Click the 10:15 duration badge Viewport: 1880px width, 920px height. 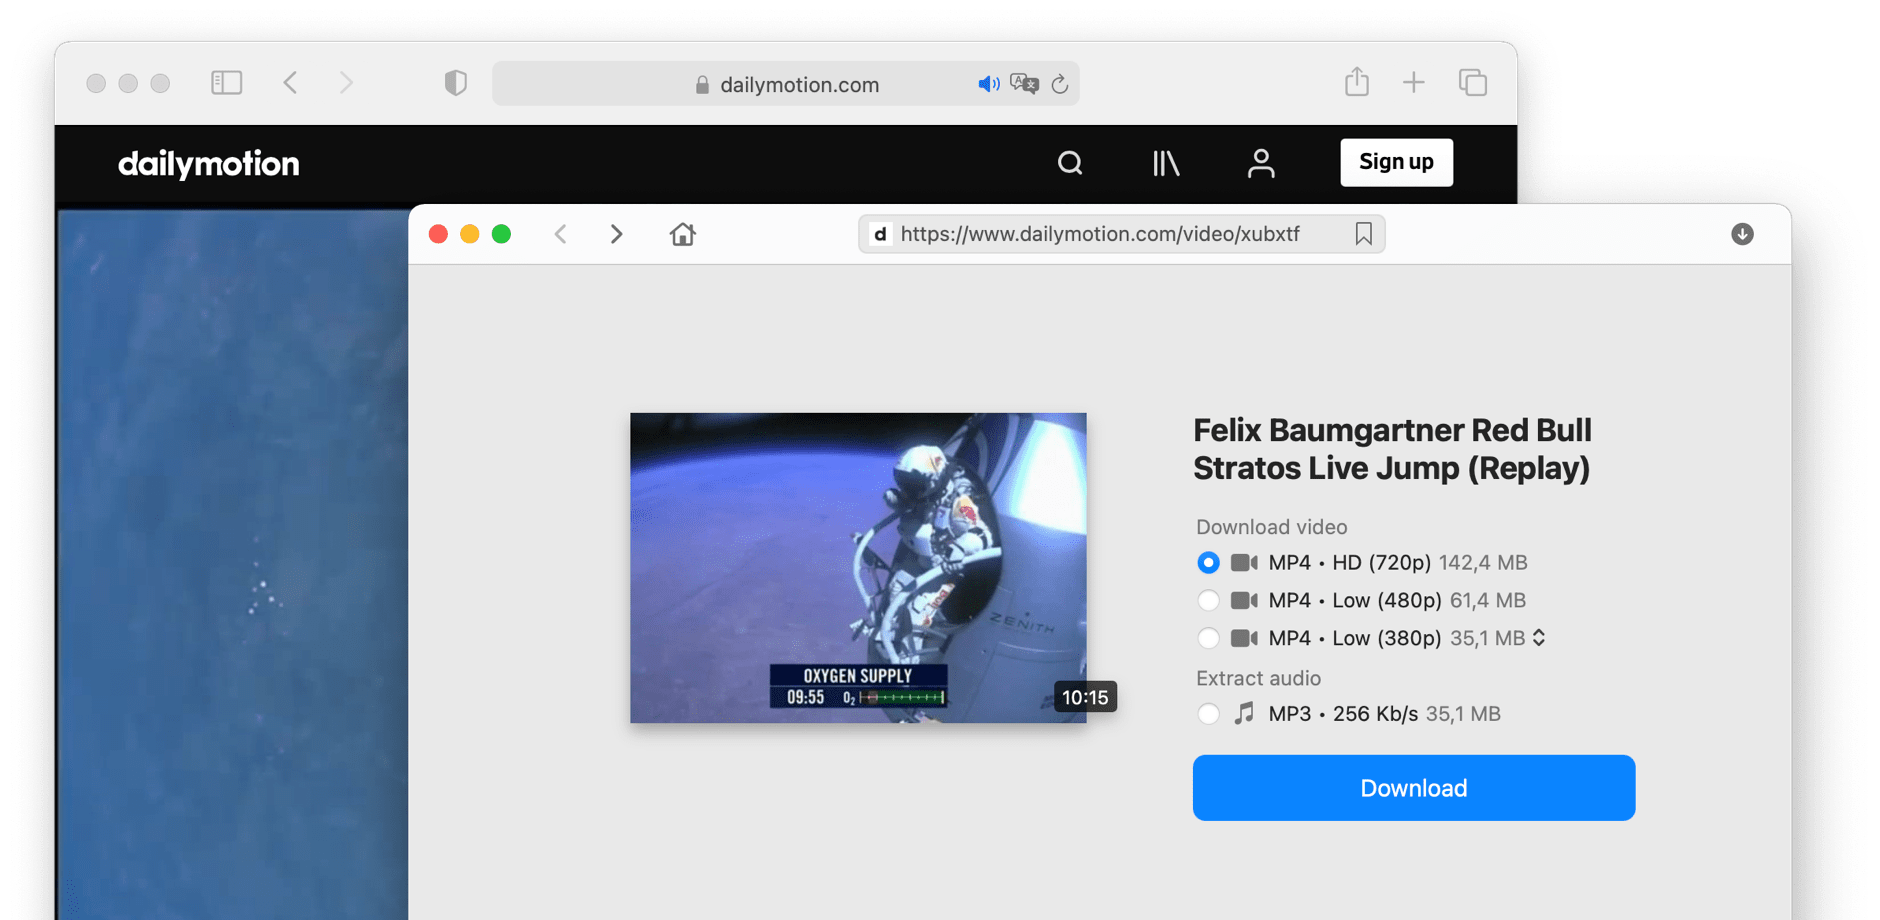click(1085, 697)
